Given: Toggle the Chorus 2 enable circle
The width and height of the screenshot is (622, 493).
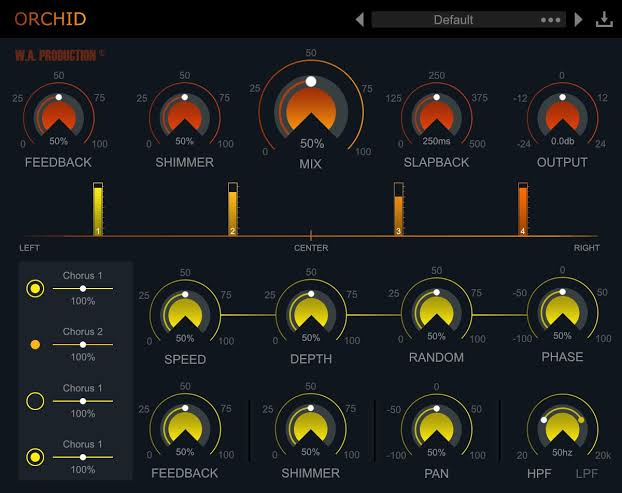Looking at the screenshot, I should tap(35, 345).
